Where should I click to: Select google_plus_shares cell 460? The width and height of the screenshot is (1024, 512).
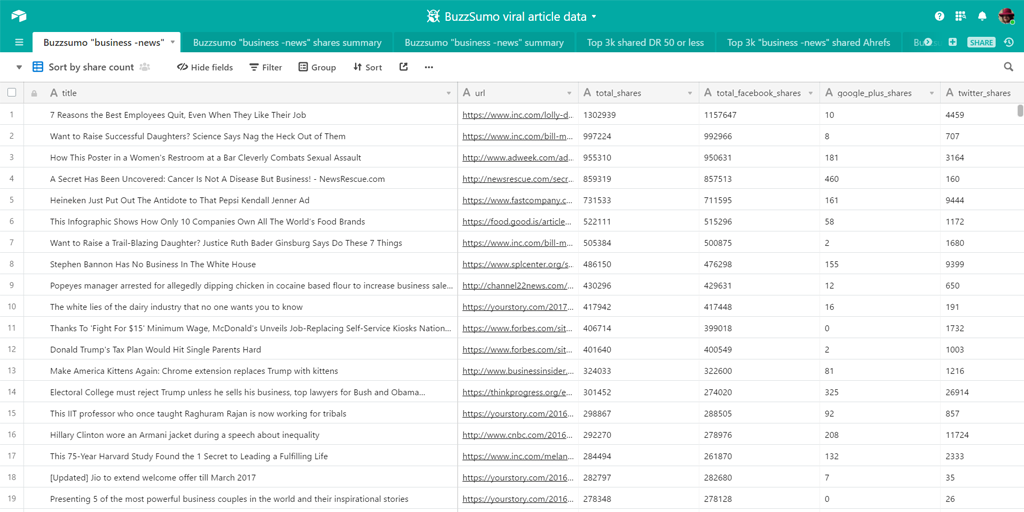point(880,178)
